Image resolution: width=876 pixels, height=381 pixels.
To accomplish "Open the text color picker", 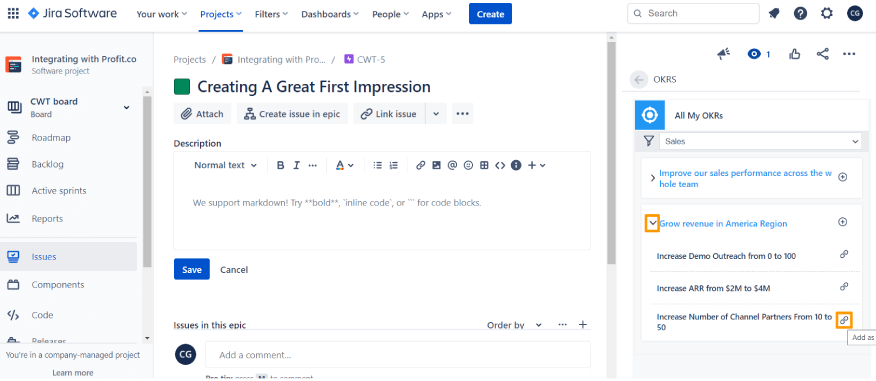I will click(344, 165).
